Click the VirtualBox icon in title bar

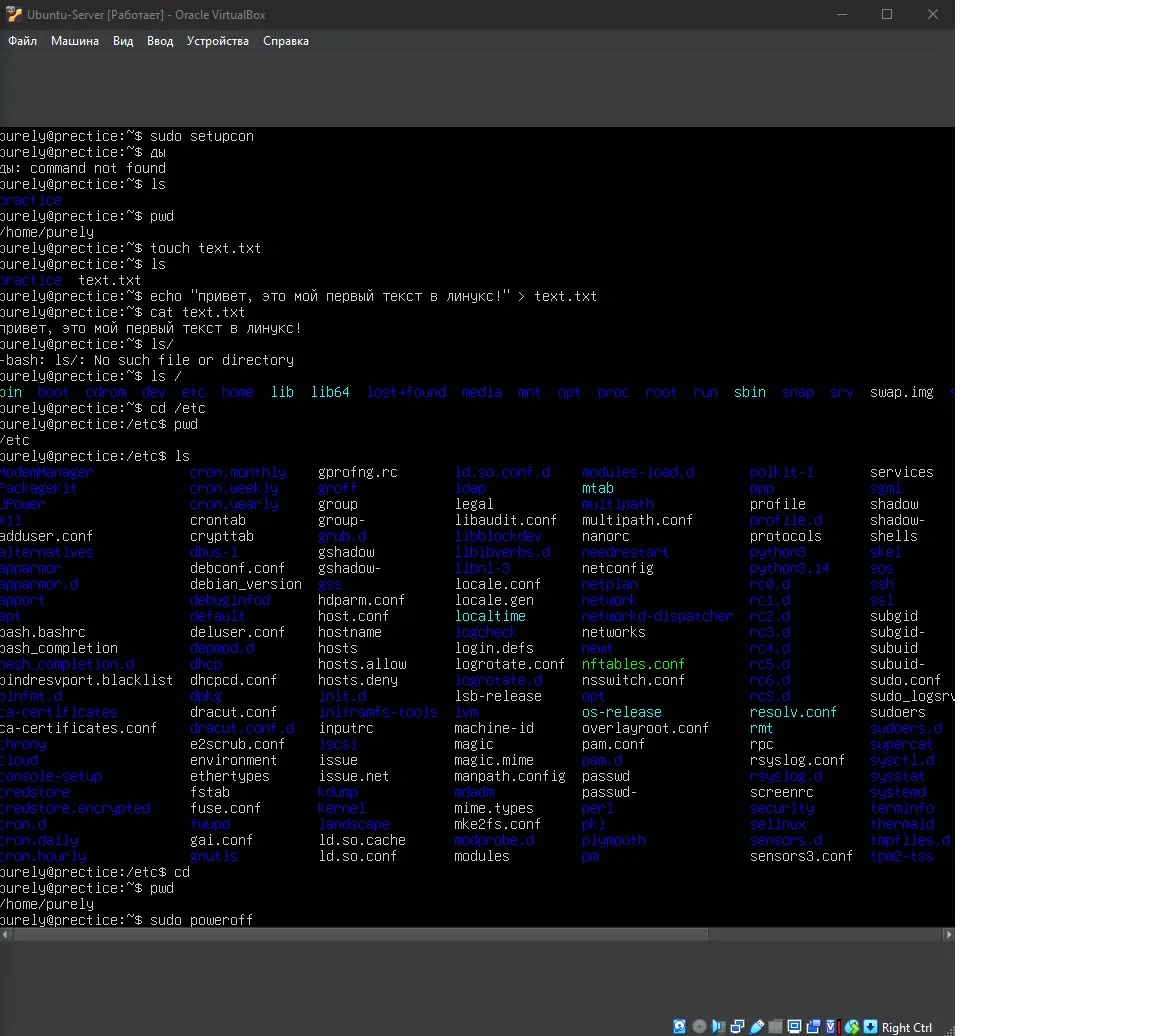coord(13,15)
